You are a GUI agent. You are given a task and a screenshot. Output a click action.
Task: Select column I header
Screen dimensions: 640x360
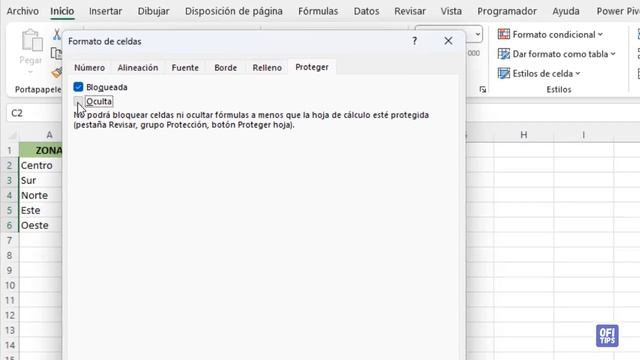[584, 135]
